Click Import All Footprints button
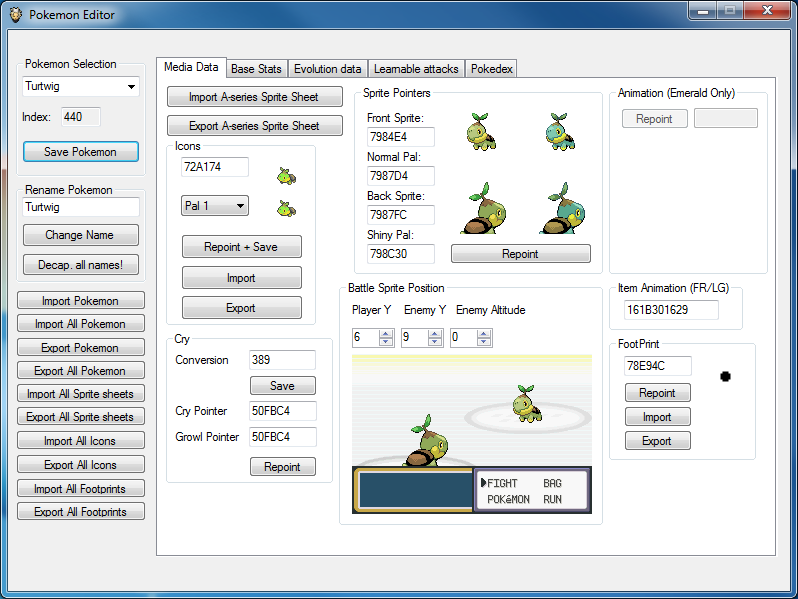Viewport: 798px width, 599px height. point(80,489)
